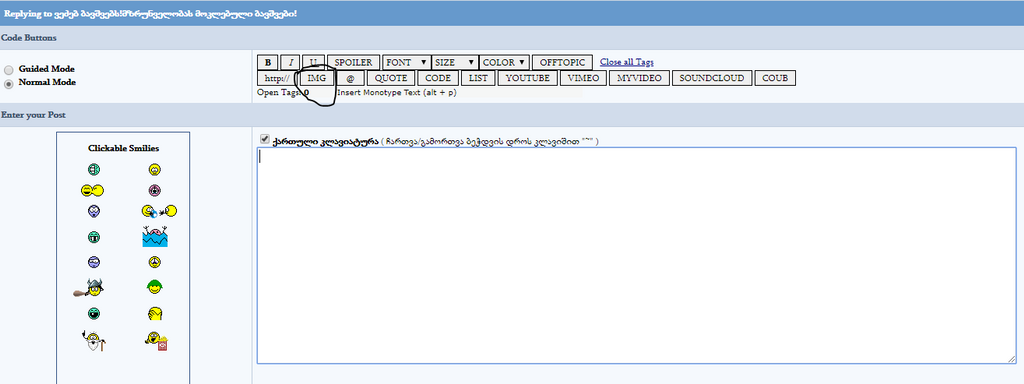The width and height of the screenshot is (1024, 384).
Task: Insert the two yellow smileys hugging
Action: [x=93, y=191]
